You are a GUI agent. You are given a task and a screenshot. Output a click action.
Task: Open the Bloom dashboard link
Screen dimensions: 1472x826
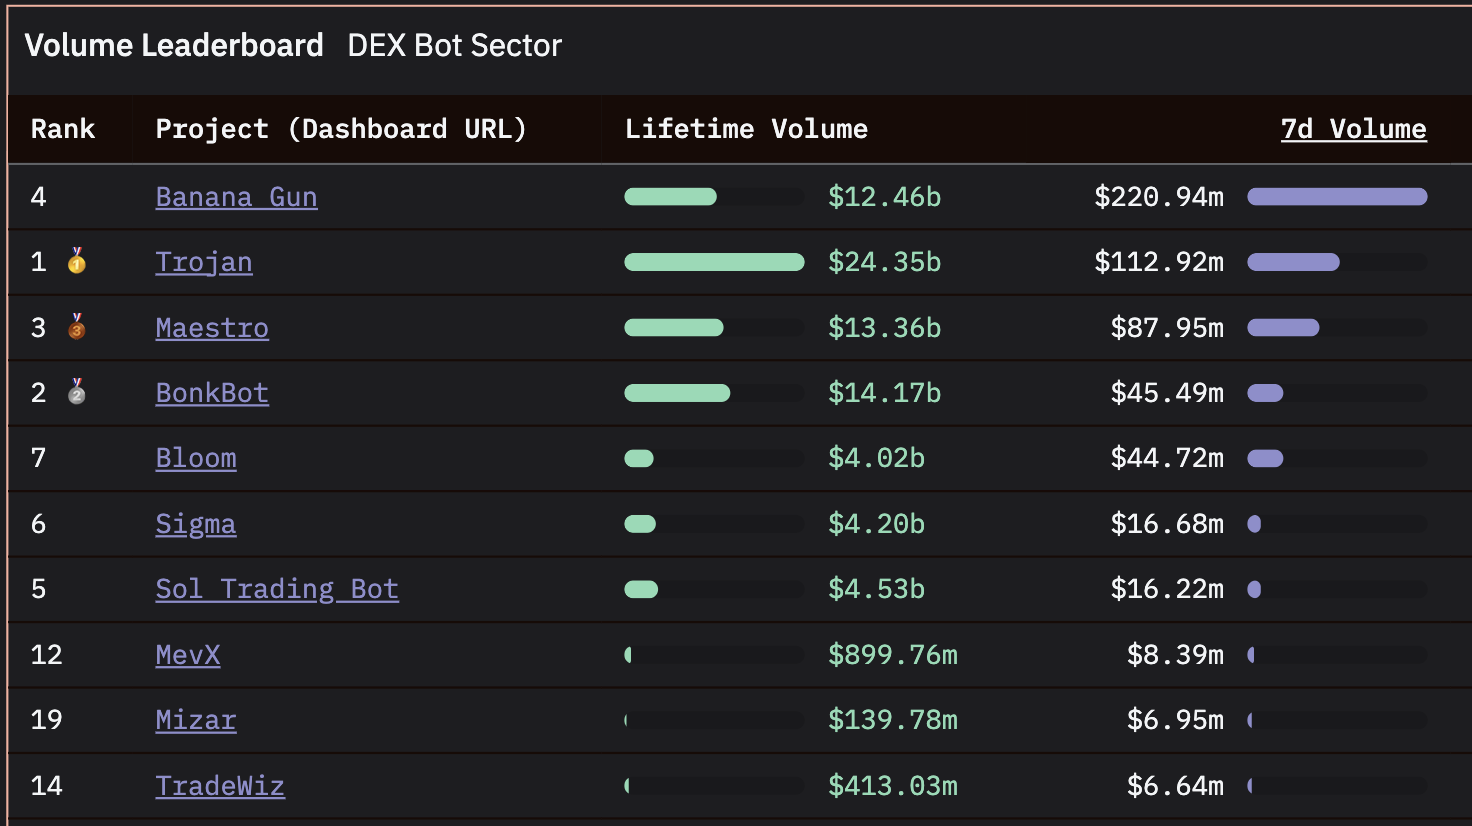click(196, 458)
